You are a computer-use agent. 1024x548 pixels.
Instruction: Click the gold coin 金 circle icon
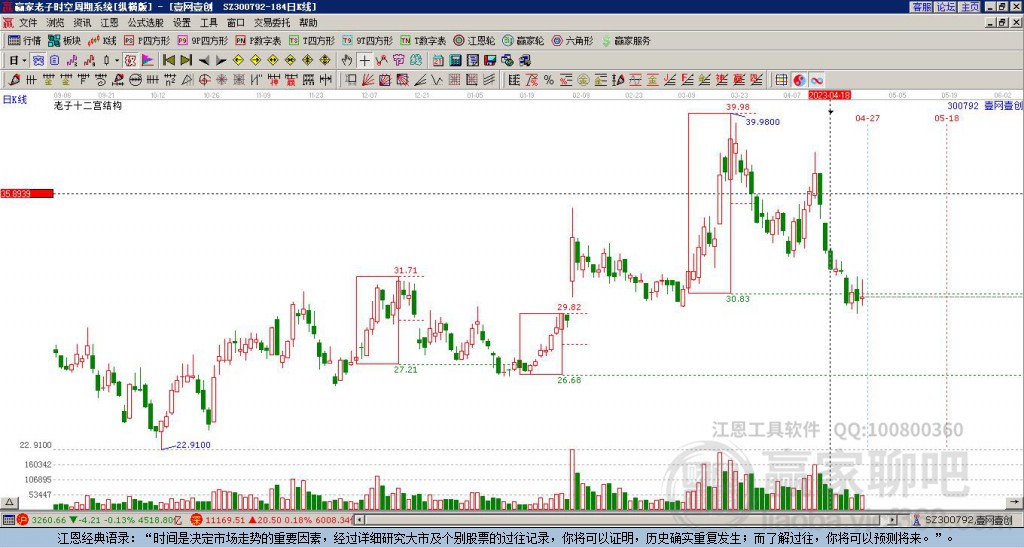tap(583, 80)
